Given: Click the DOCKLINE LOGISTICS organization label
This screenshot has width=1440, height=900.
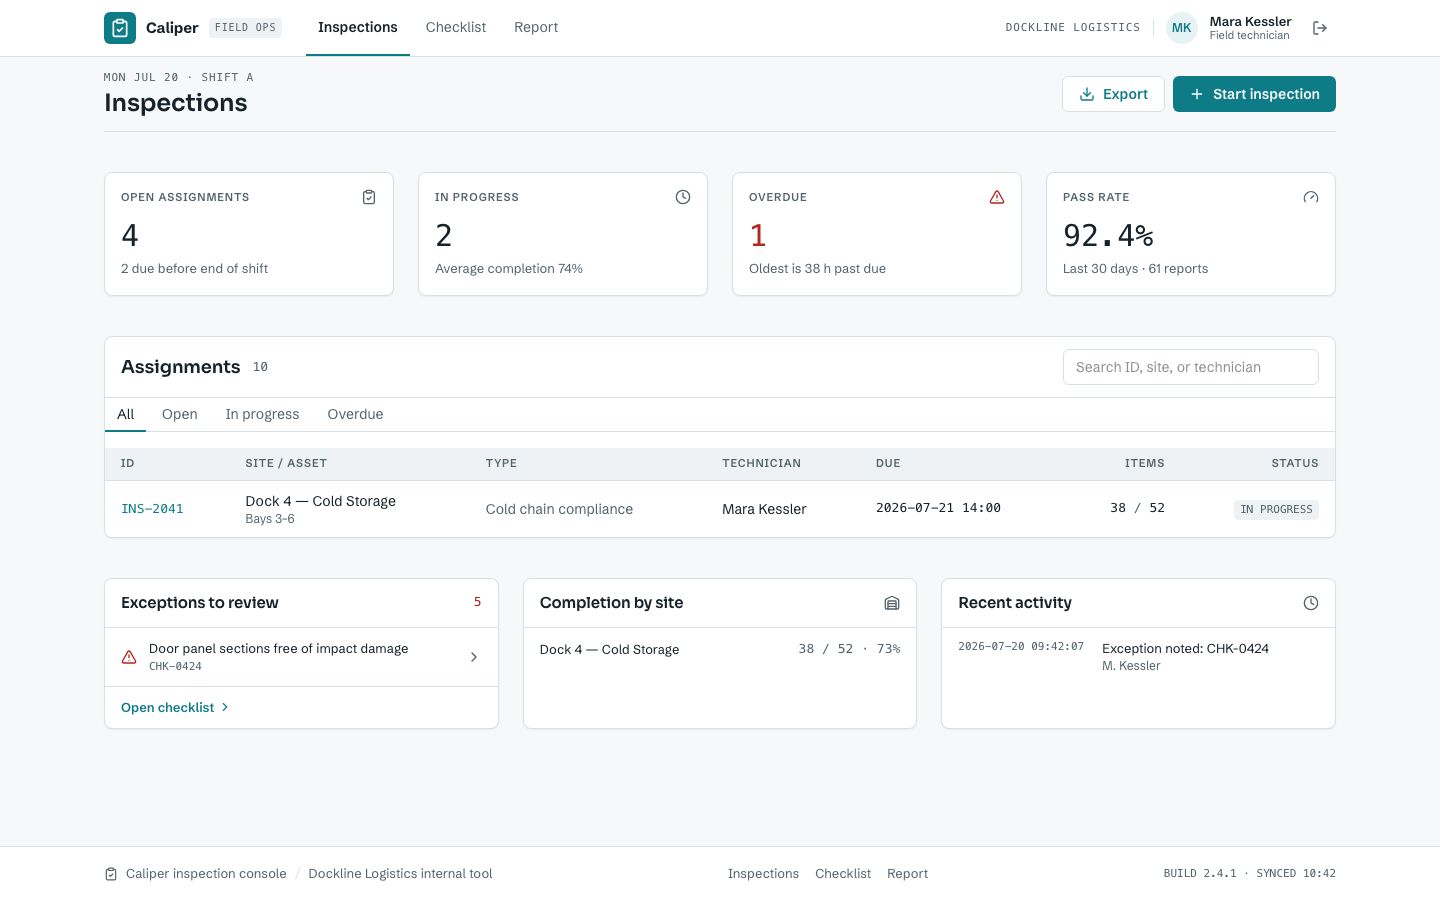Looking at the screenshot, I should pos(1072,28).
